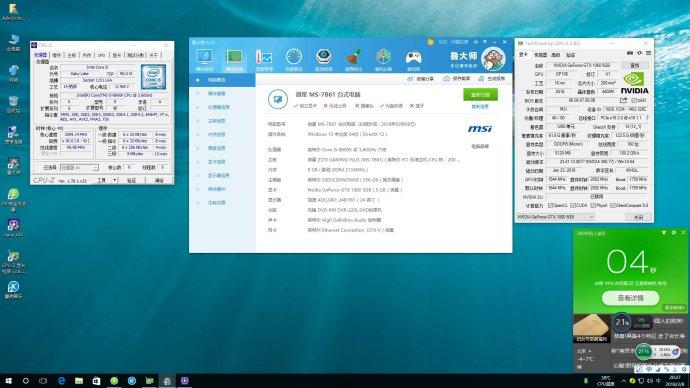The width and height of the screenshot is (690, 388).
Task: Open GPU selection dropdown in GPU-Z
Action: 555,217
